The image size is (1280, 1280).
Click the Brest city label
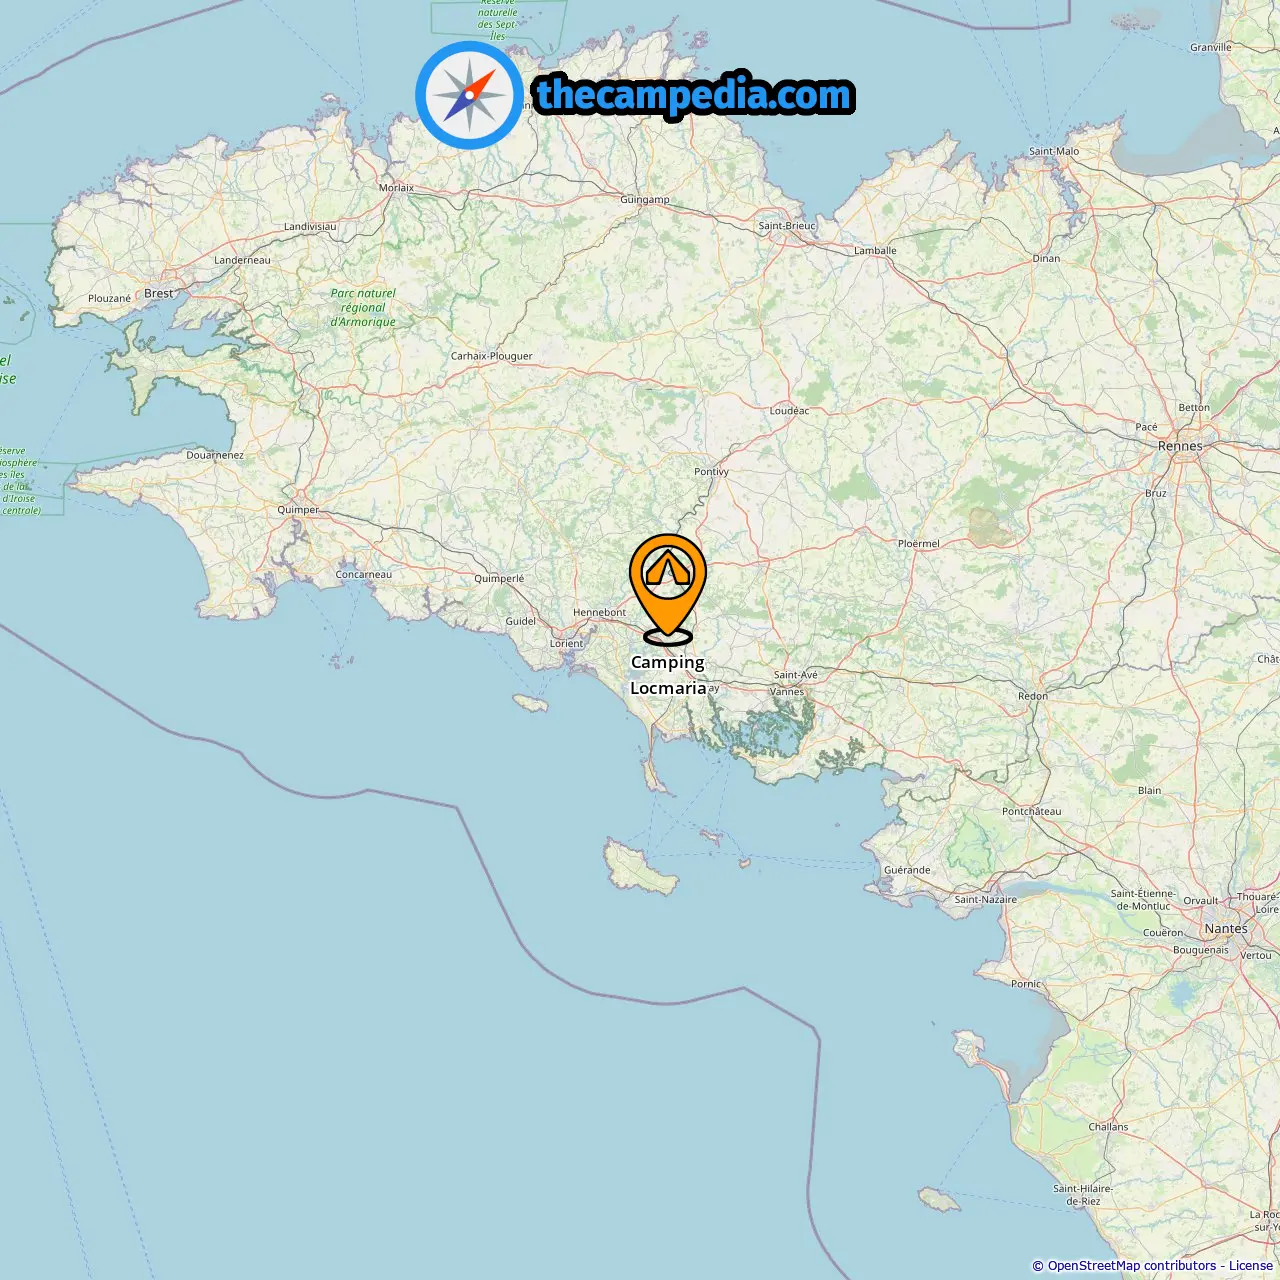coord(159,293)
